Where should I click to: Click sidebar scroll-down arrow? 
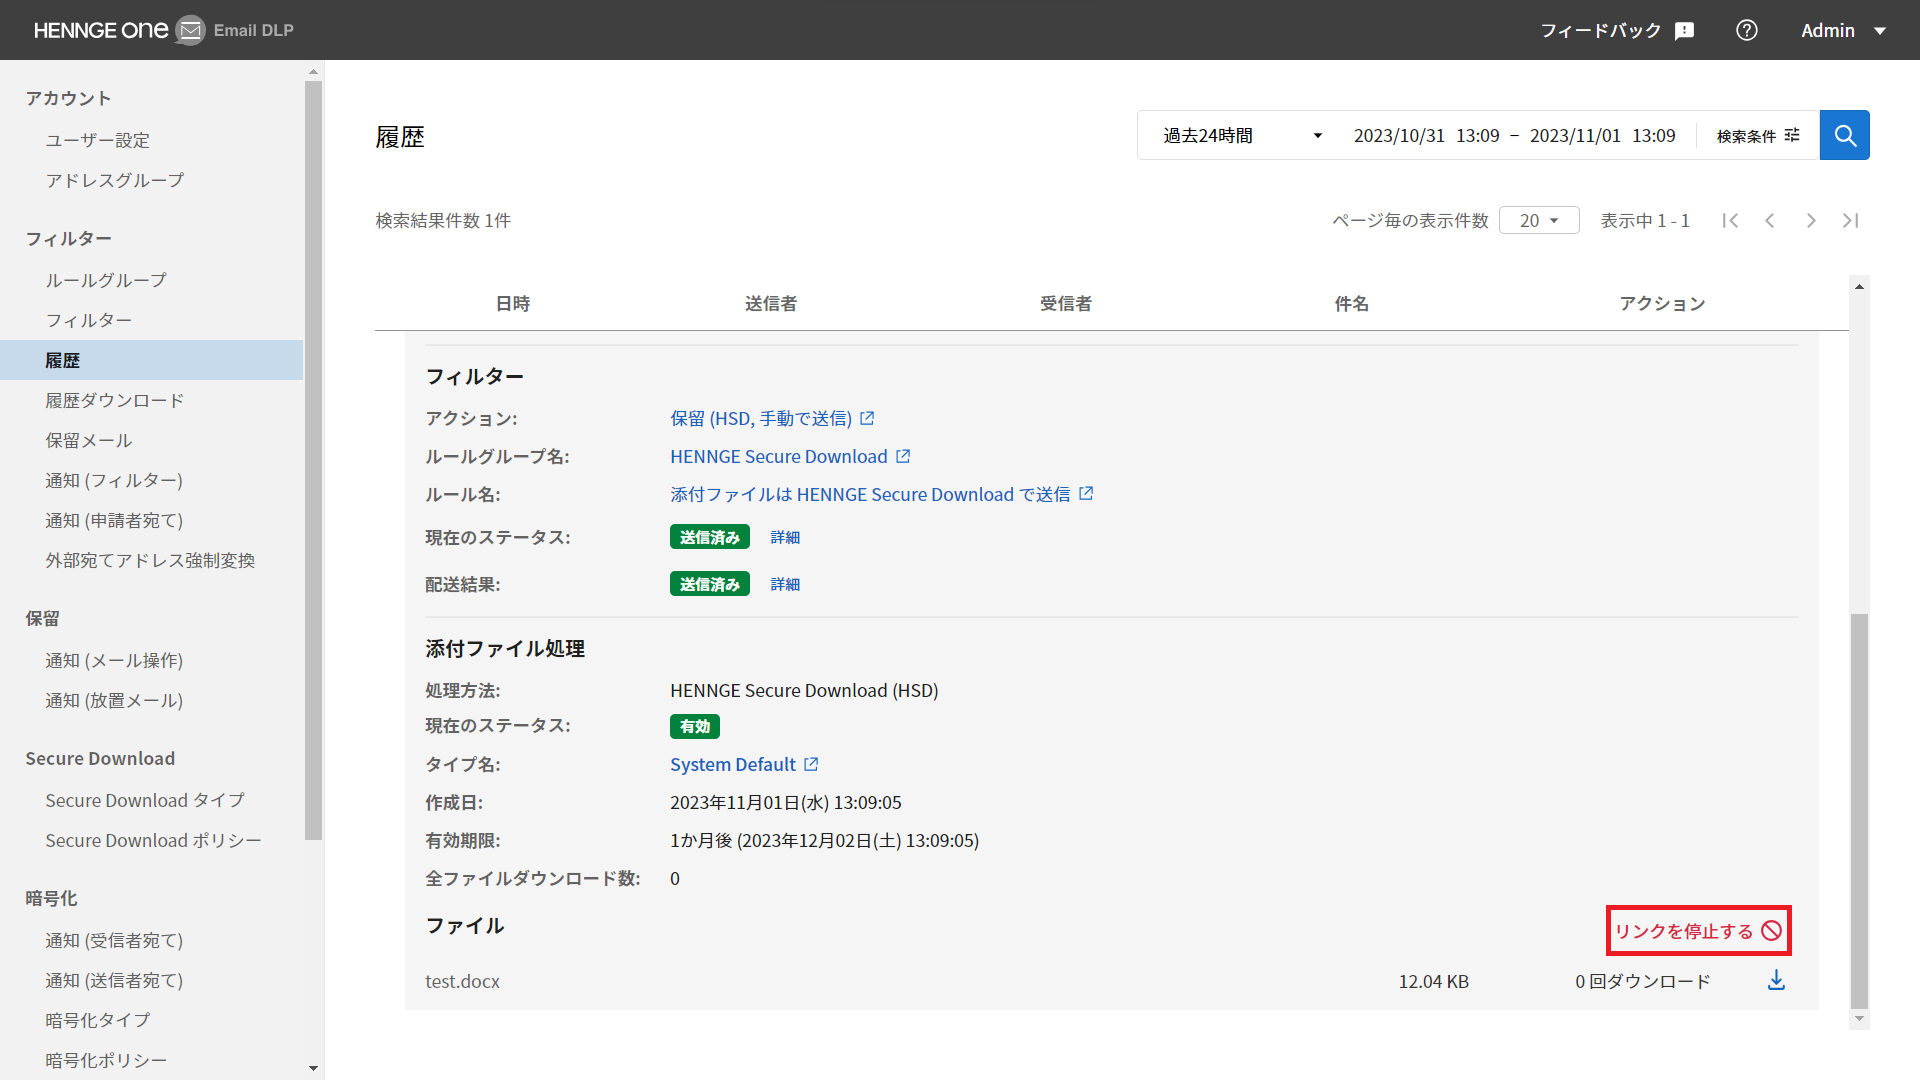click(313, 1068)
